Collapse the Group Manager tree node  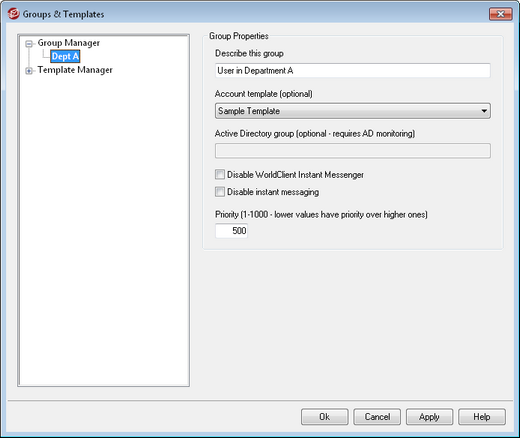point(29,44)
